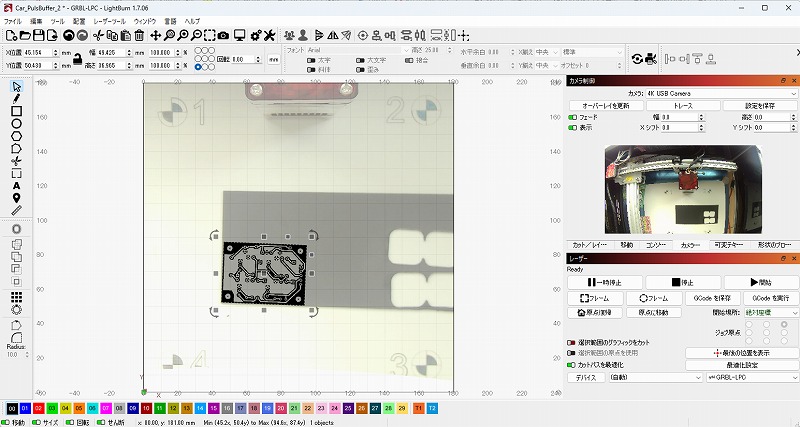Switch to the 移動 panel tab
Image resolution: width=800 pixels, height=427 pixels.
[x=626, y=244]
